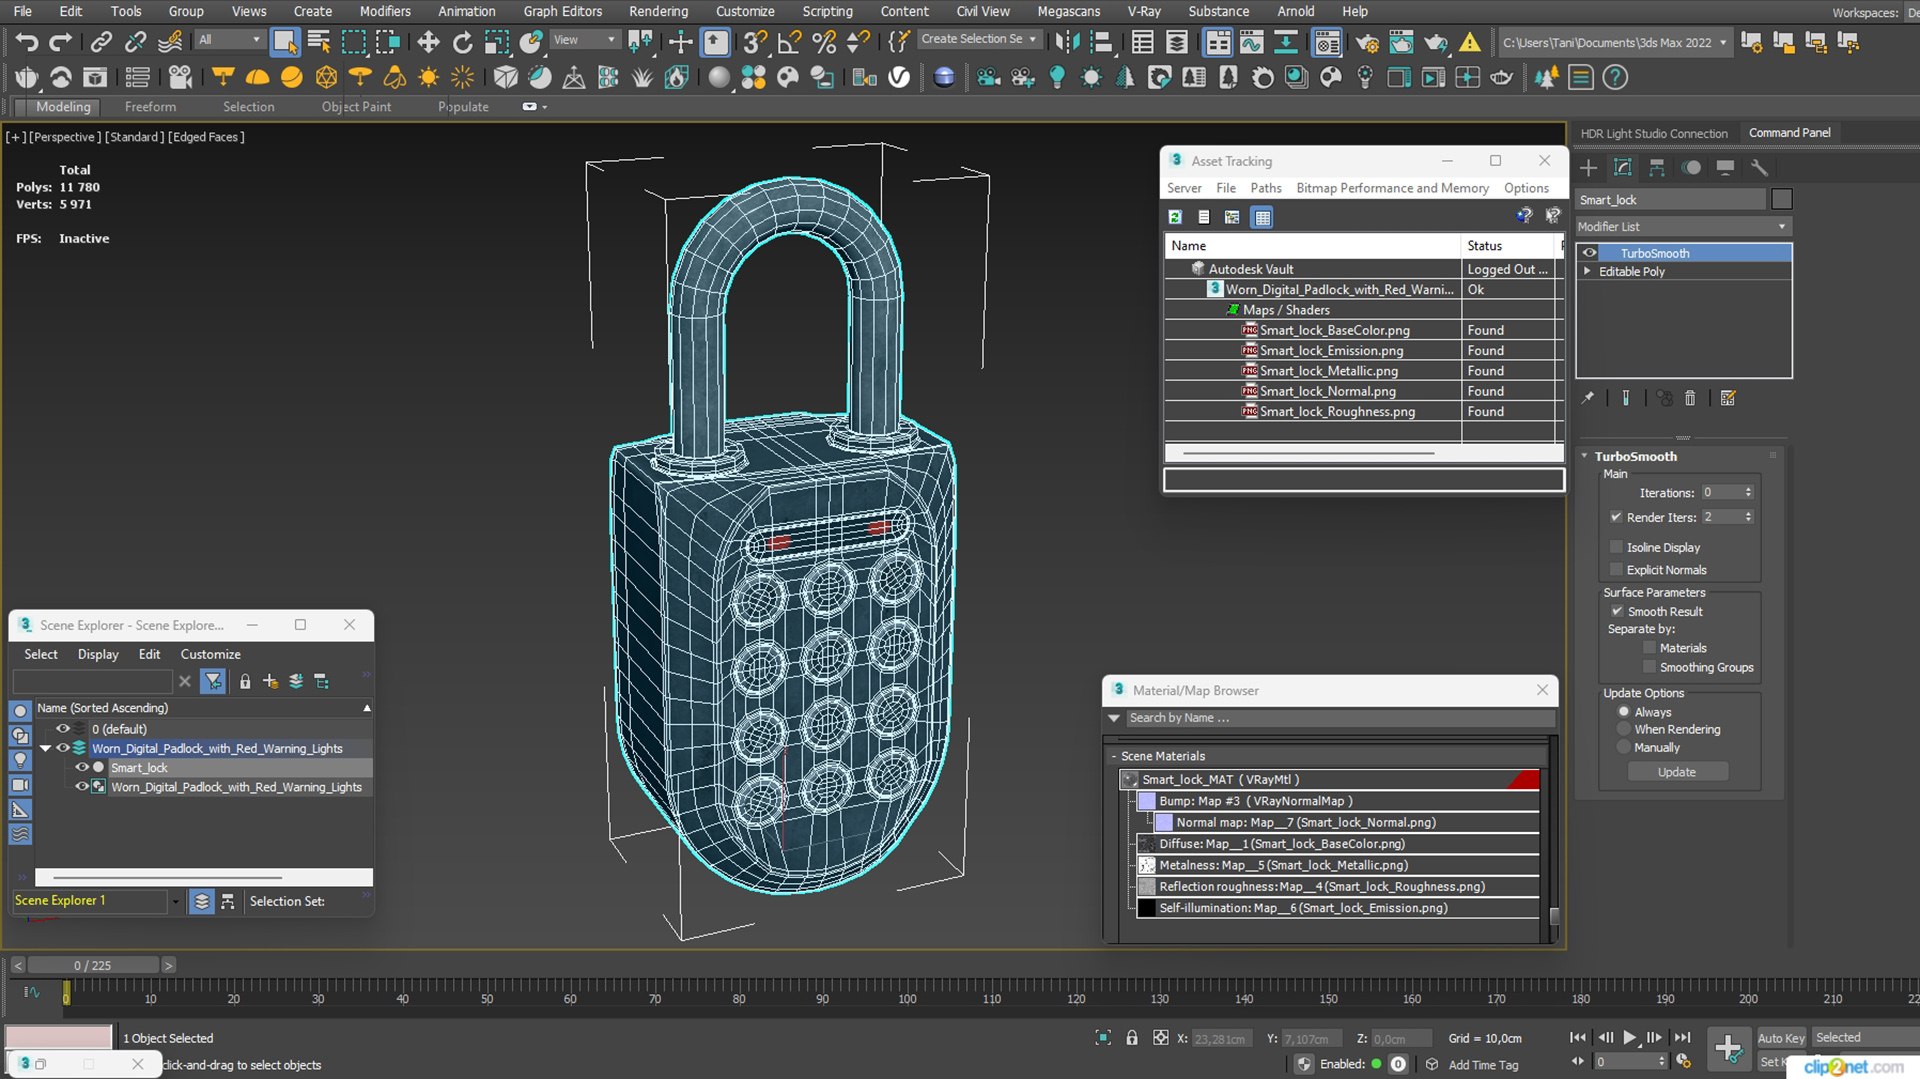
Task: Jump to the animation start frame
Action: tap(1577, 1037)
